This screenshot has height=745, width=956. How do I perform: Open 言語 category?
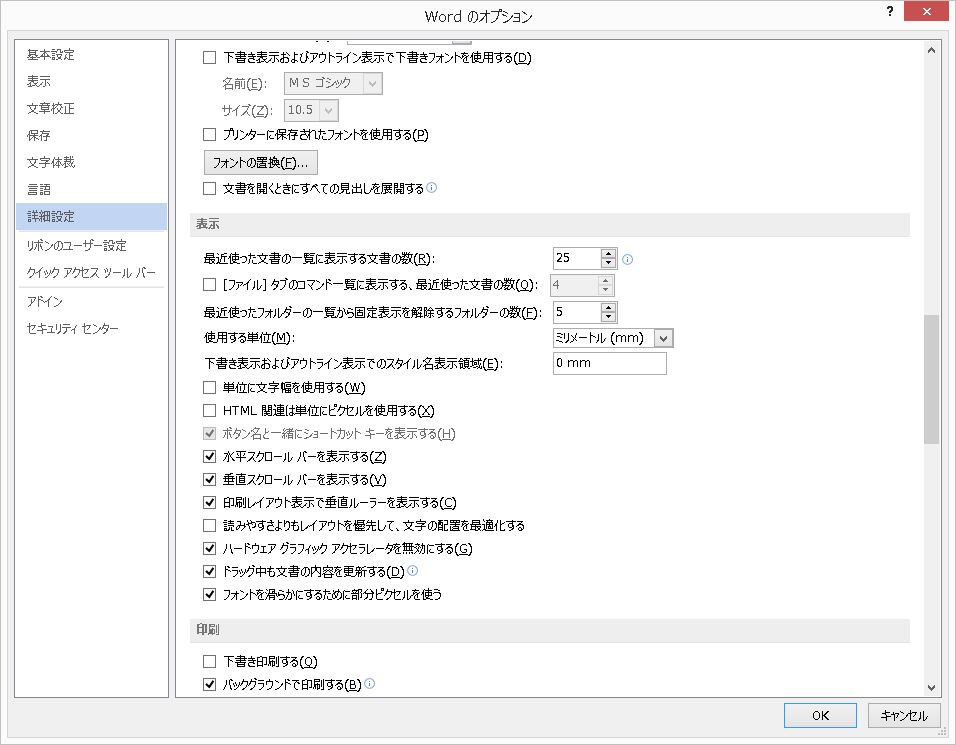[91, 190]
